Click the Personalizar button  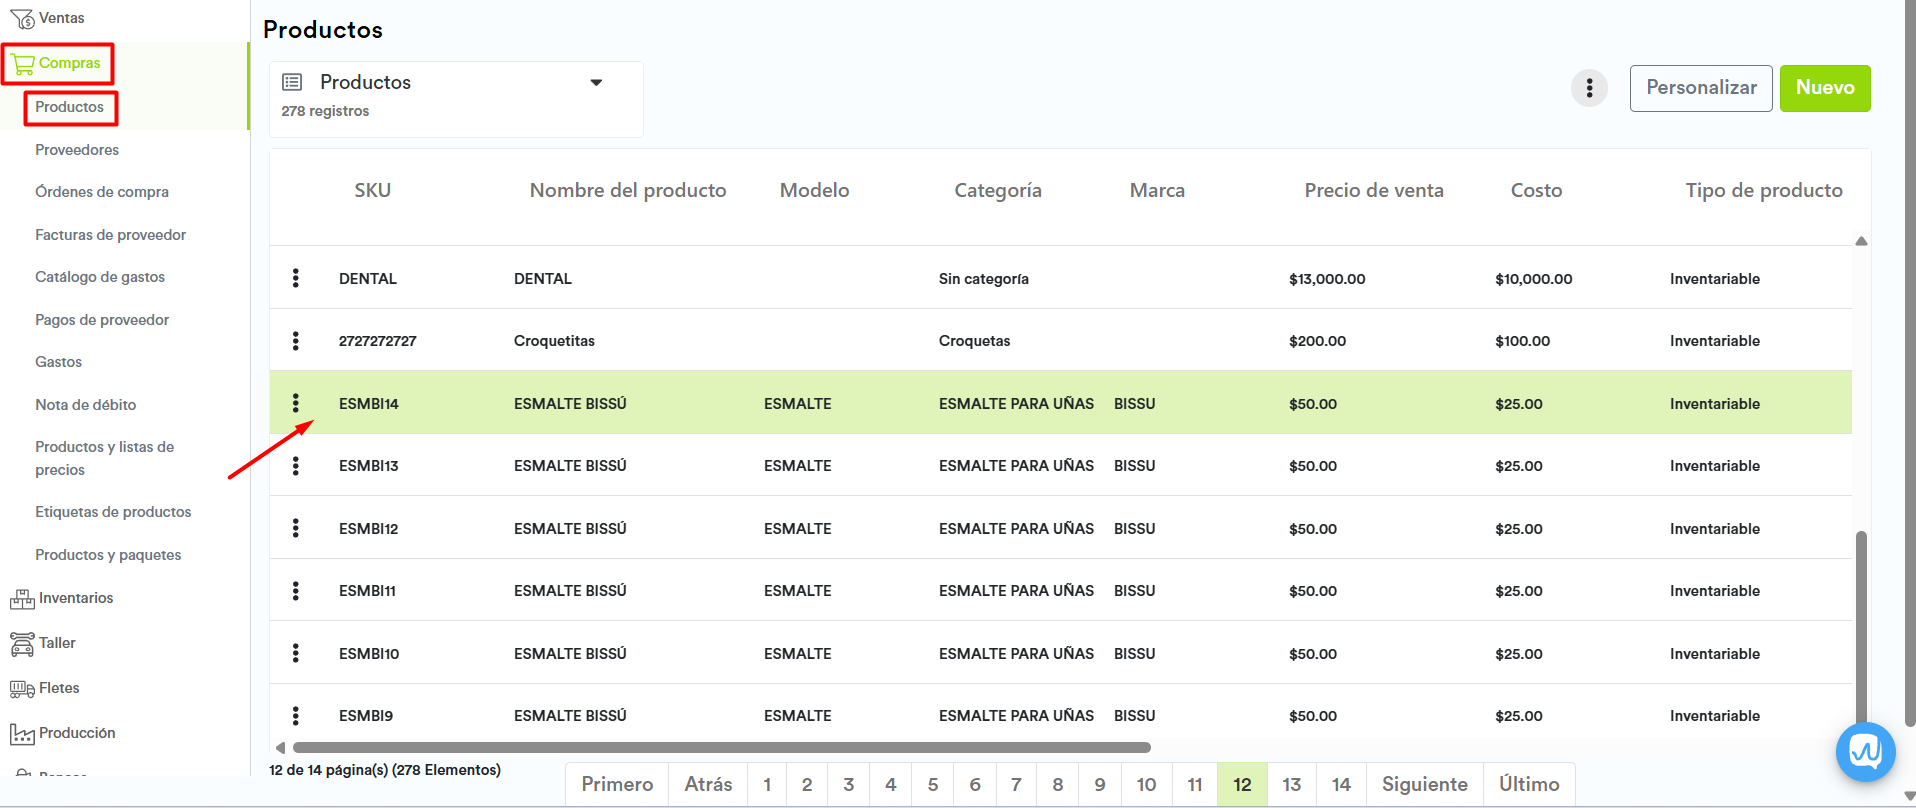pyautogui.click(x=1700, y=88)
